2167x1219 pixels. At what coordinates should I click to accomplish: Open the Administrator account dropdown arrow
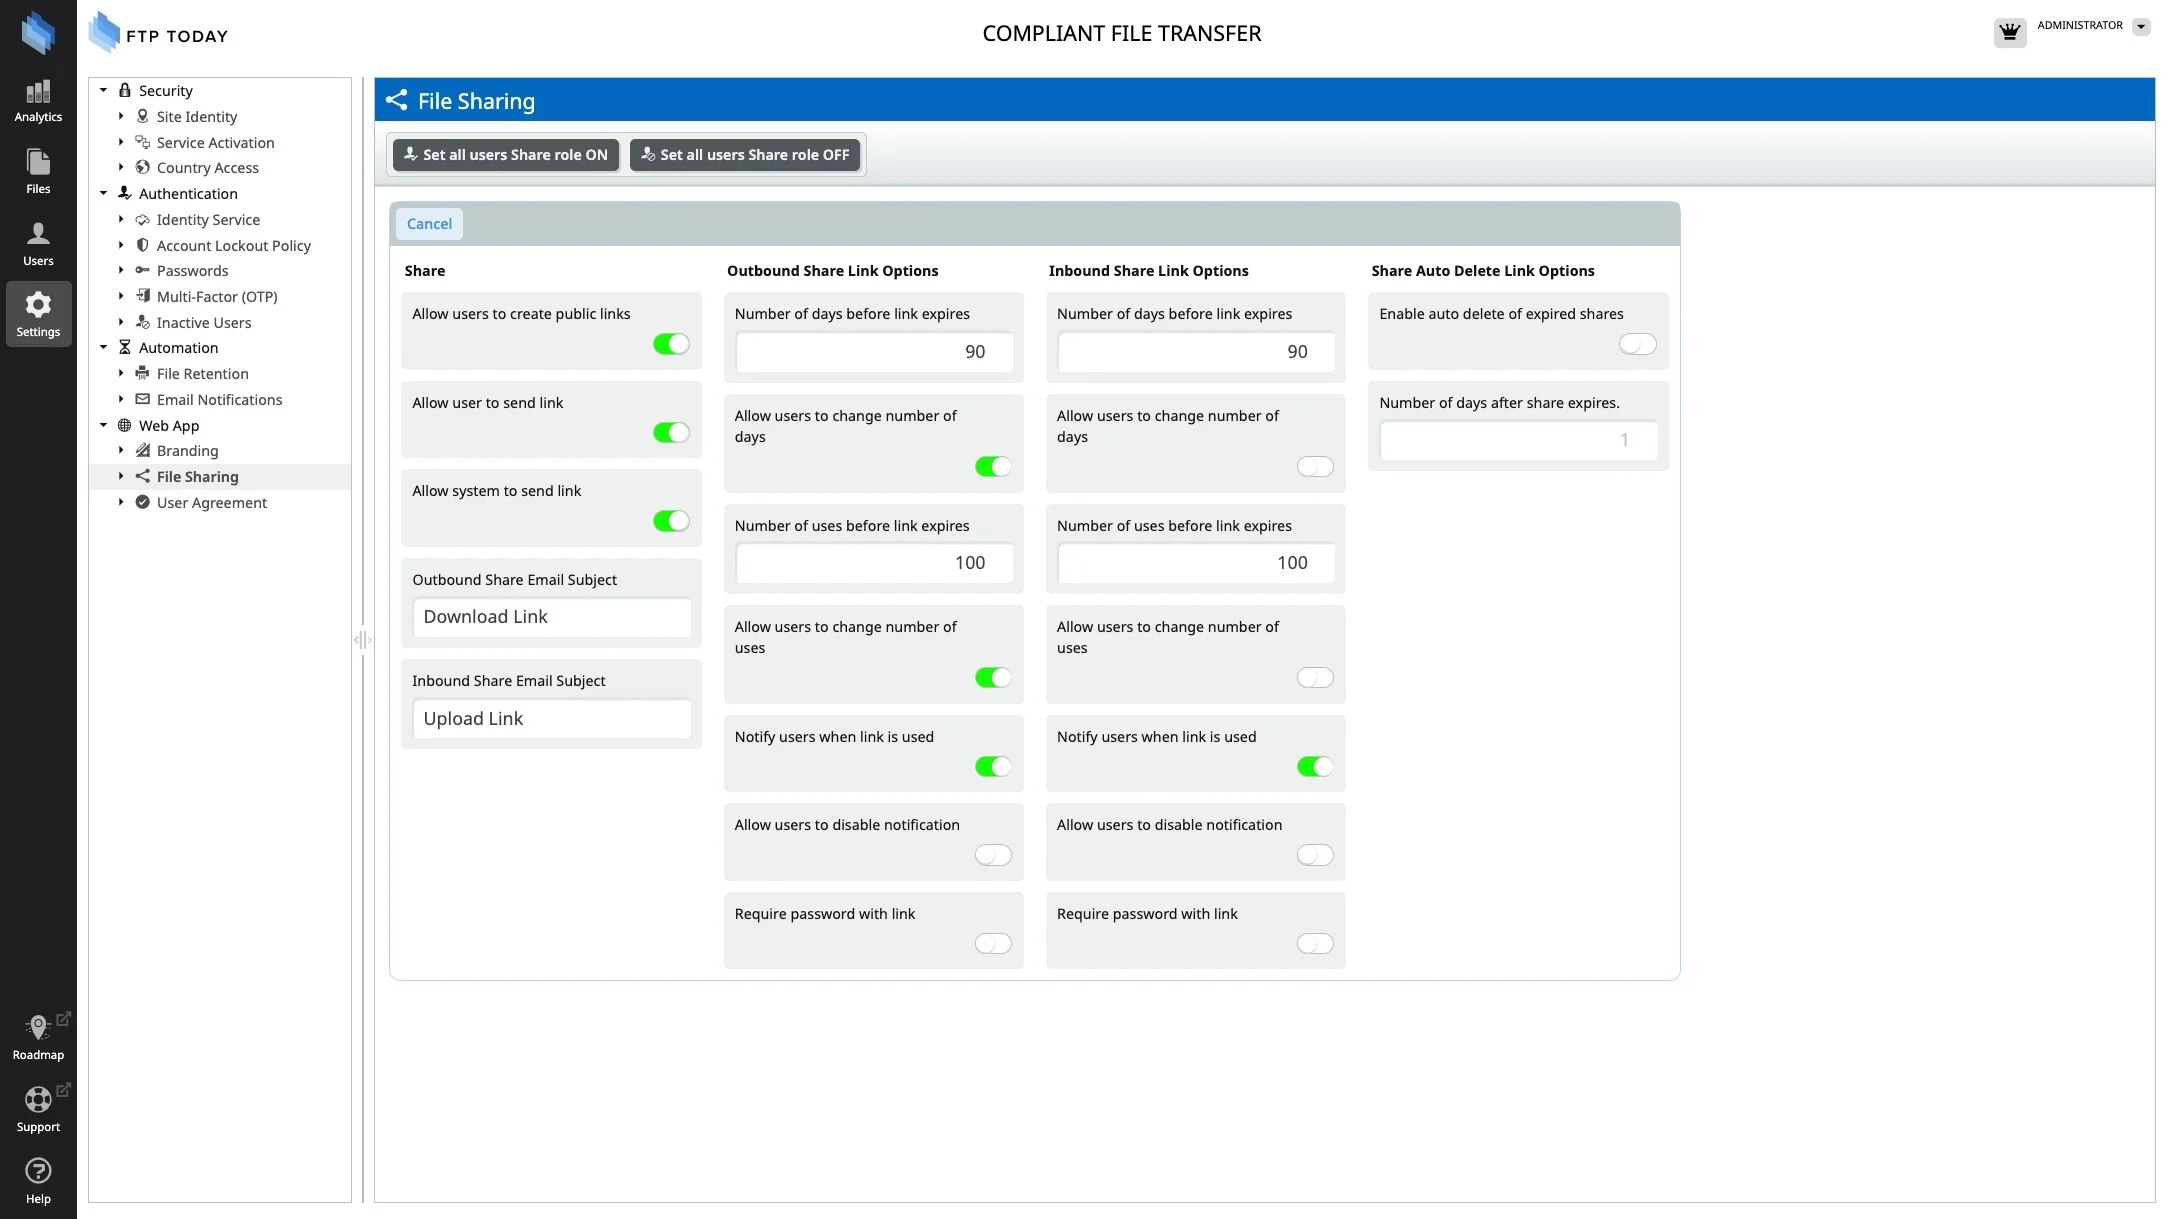click(2141, 27)
